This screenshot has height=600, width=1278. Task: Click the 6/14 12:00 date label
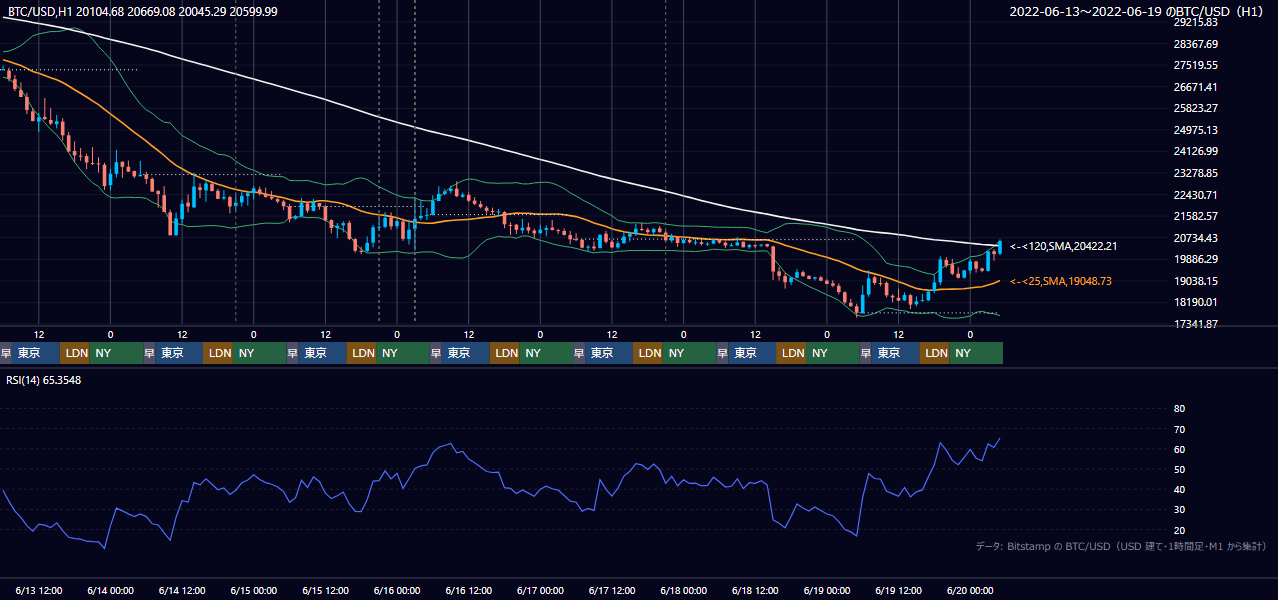[182, 590]
